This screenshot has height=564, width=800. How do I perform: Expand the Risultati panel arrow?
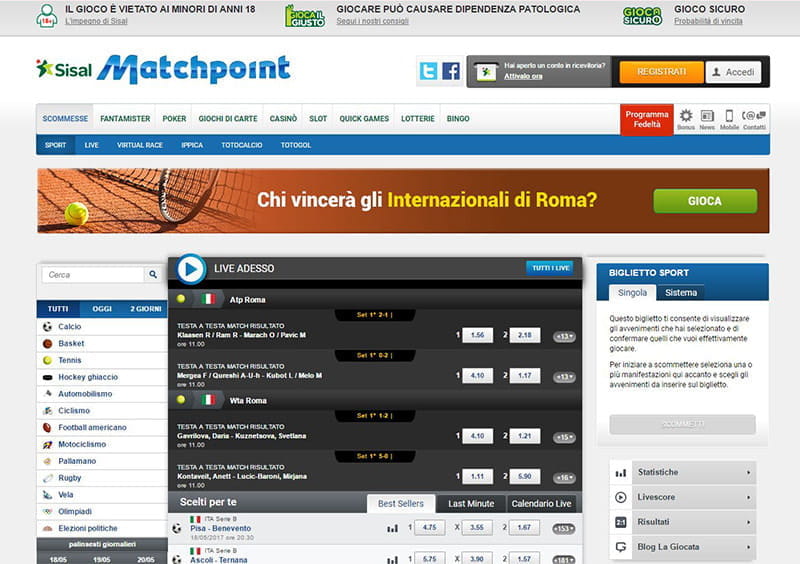click(748, 522)
